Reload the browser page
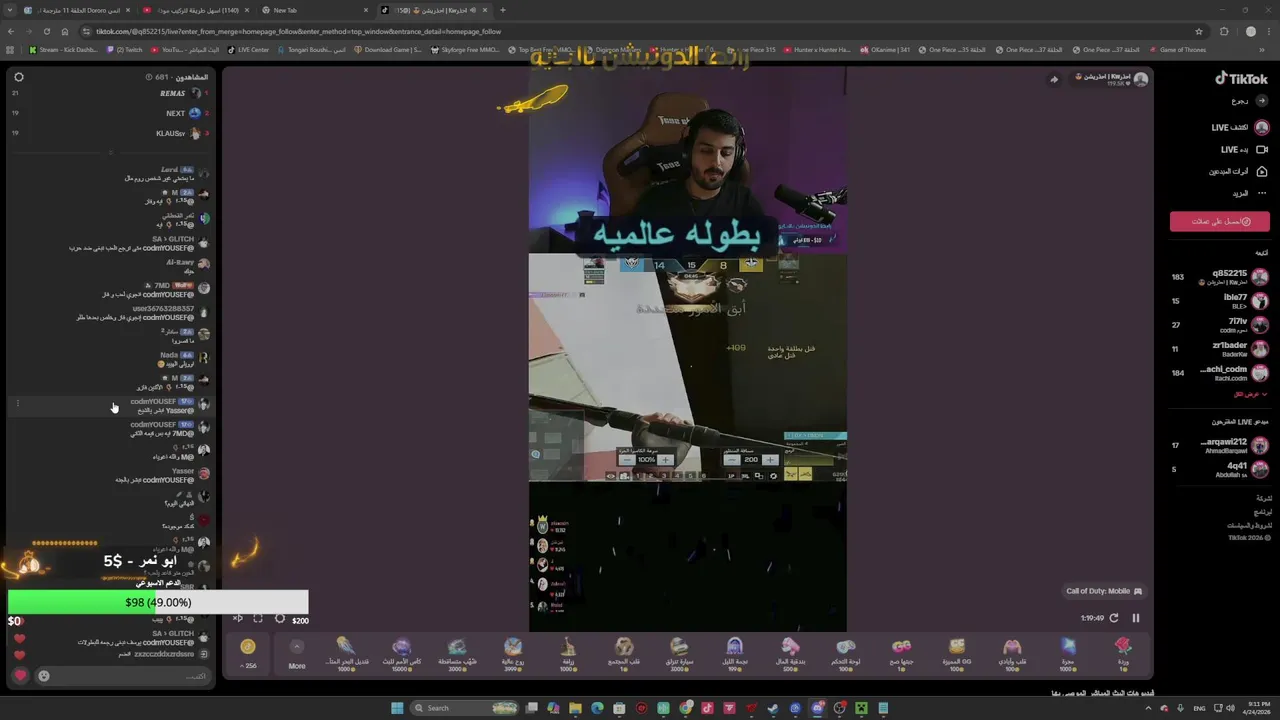The image size is (1280, 720). [x=46, y=31]
